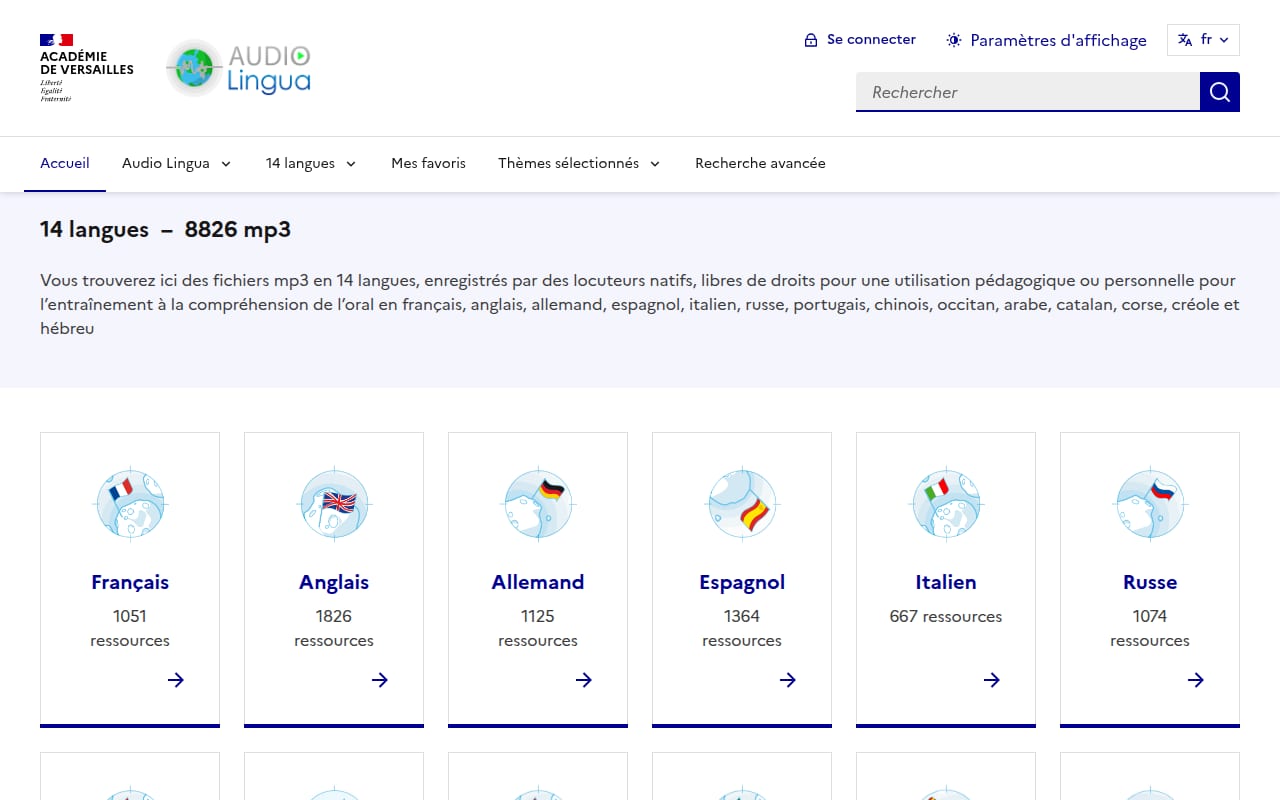Expand the 14 langues menu

tap(311, 163)
